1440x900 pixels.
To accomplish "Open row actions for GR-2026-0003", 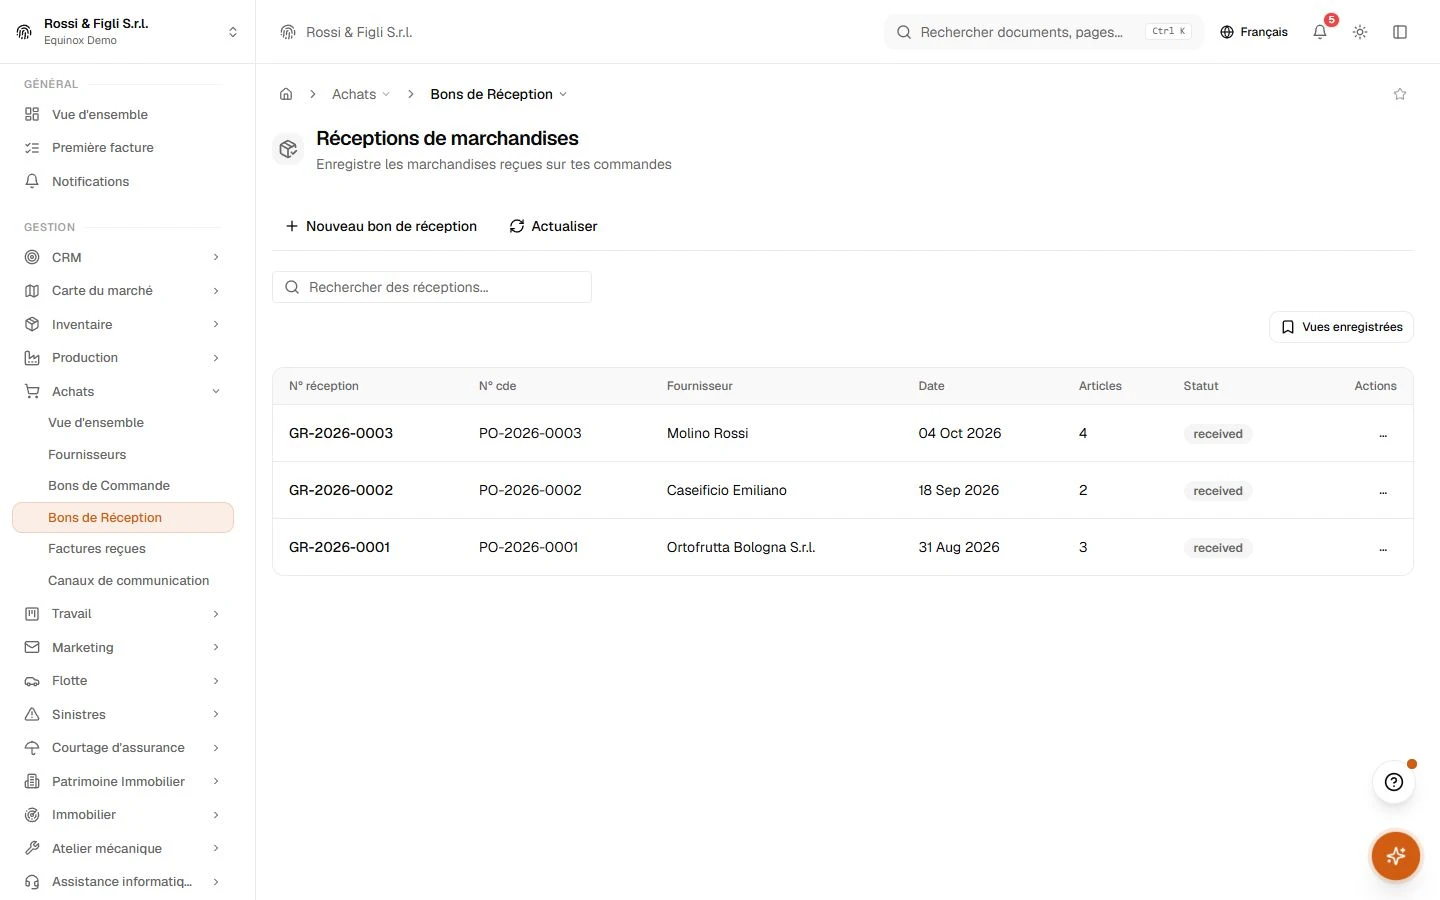I will (1383, 434).
